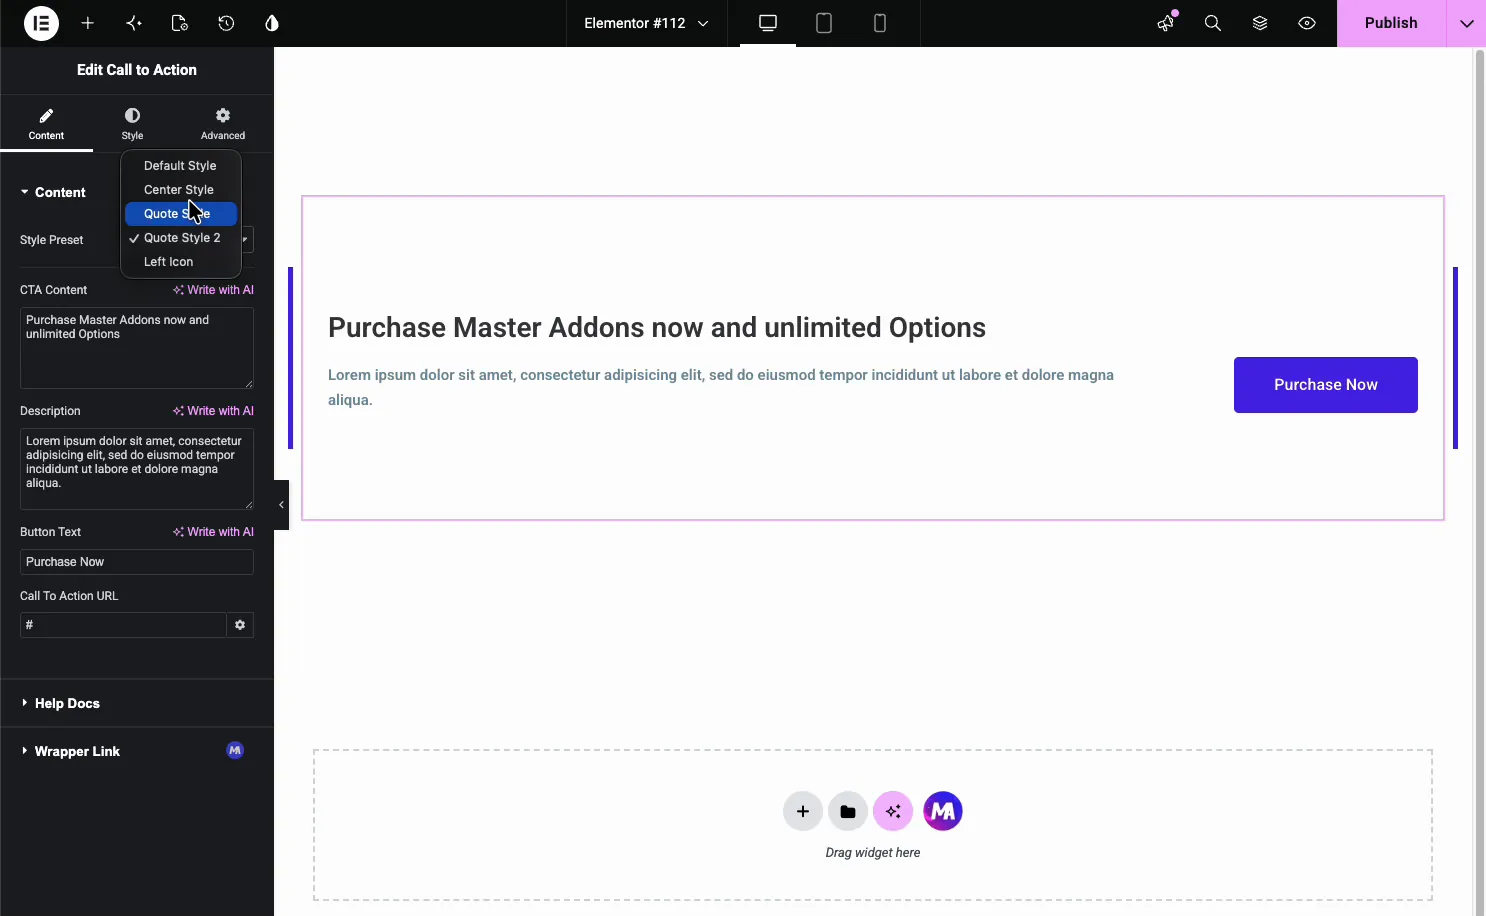Collapse the Content section
This screenshot has height=916, width=1486.
(54, 192)
